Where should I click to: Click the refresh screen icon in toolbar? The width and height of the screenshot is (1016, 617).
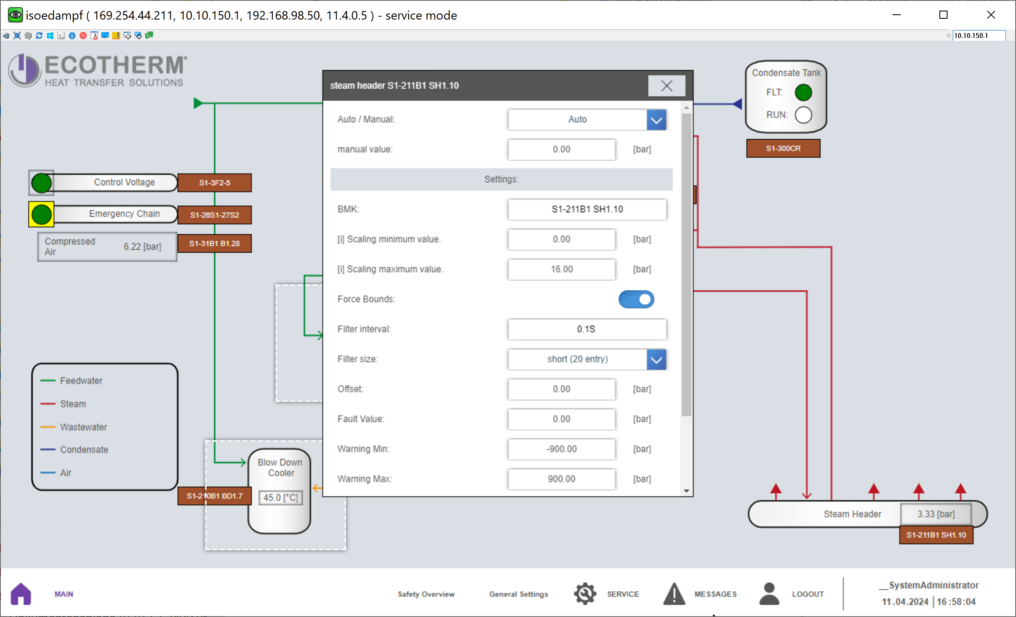pos(39,36)
